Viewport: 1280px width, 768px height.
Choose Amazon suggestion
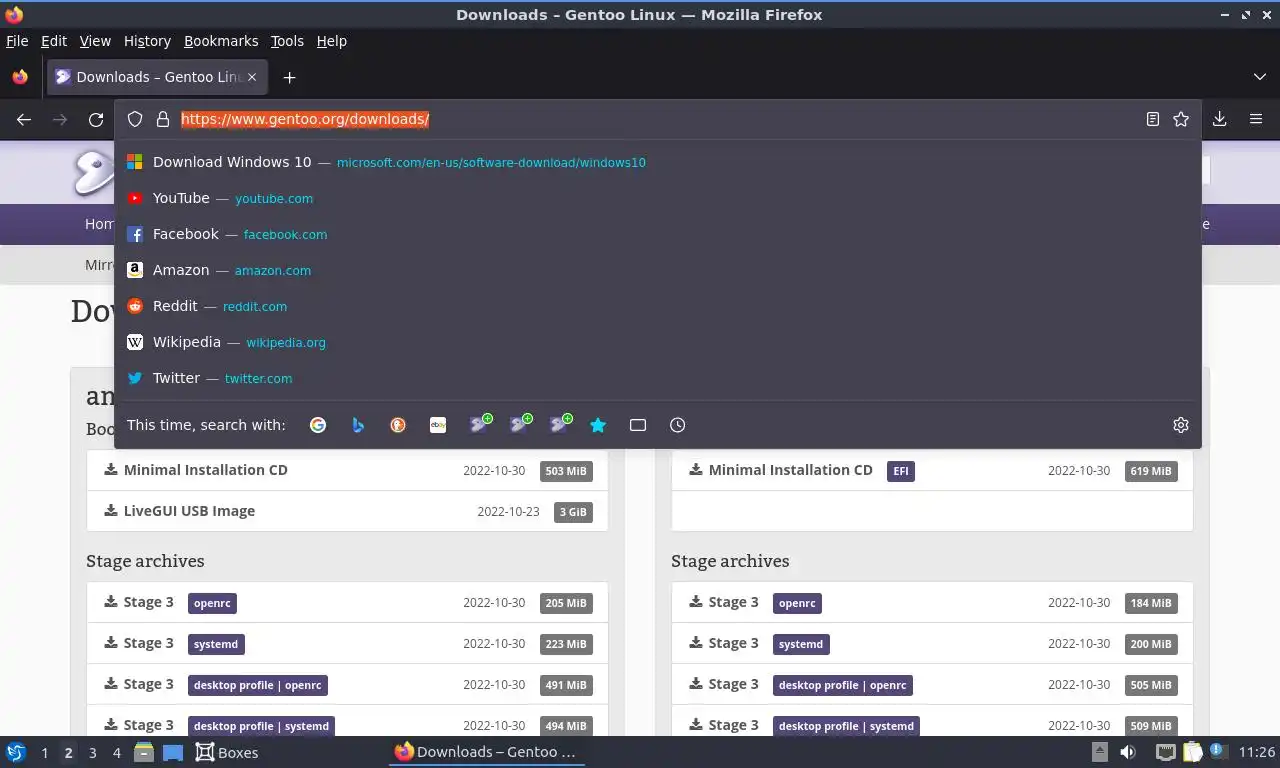point(658,270)
